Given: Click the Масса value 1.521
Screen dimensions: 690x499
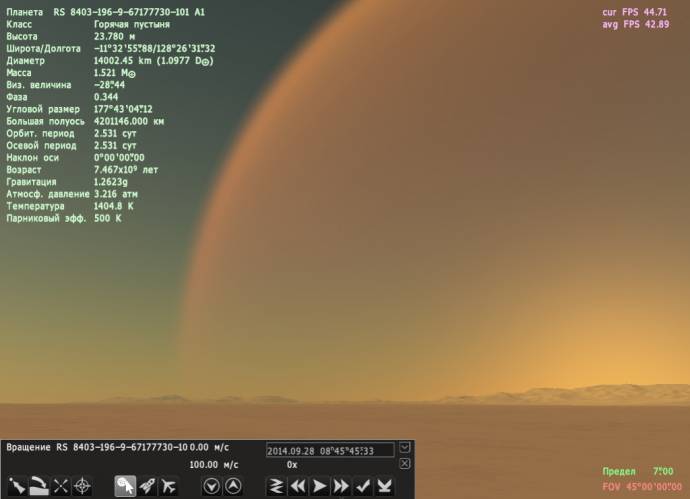Looking at the screenshot, I should (114, 73).
